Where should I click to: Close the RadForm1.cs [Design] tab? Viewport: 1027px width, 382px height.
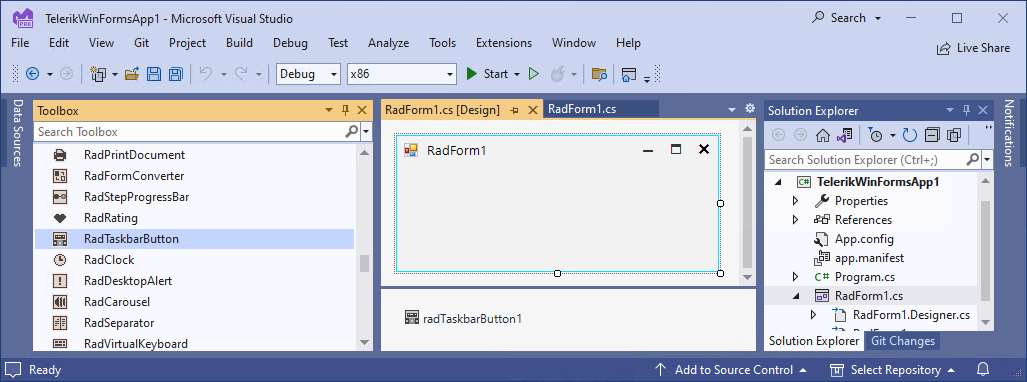click(x=532, y=111)
